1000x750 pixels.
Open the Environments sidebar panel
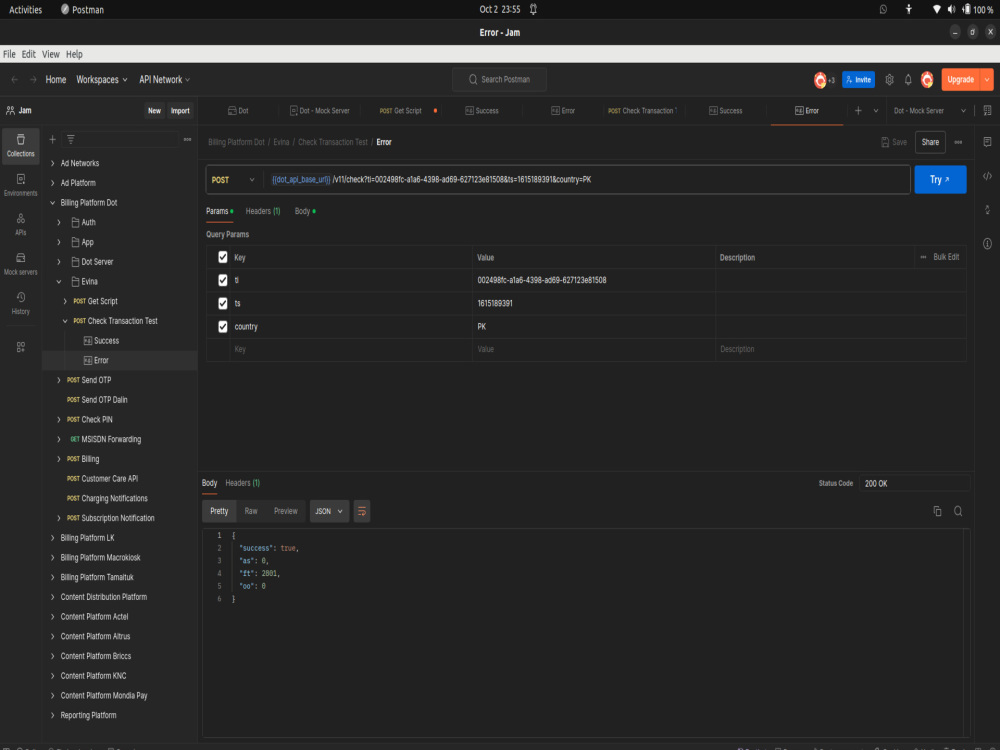tap(20, 185)
